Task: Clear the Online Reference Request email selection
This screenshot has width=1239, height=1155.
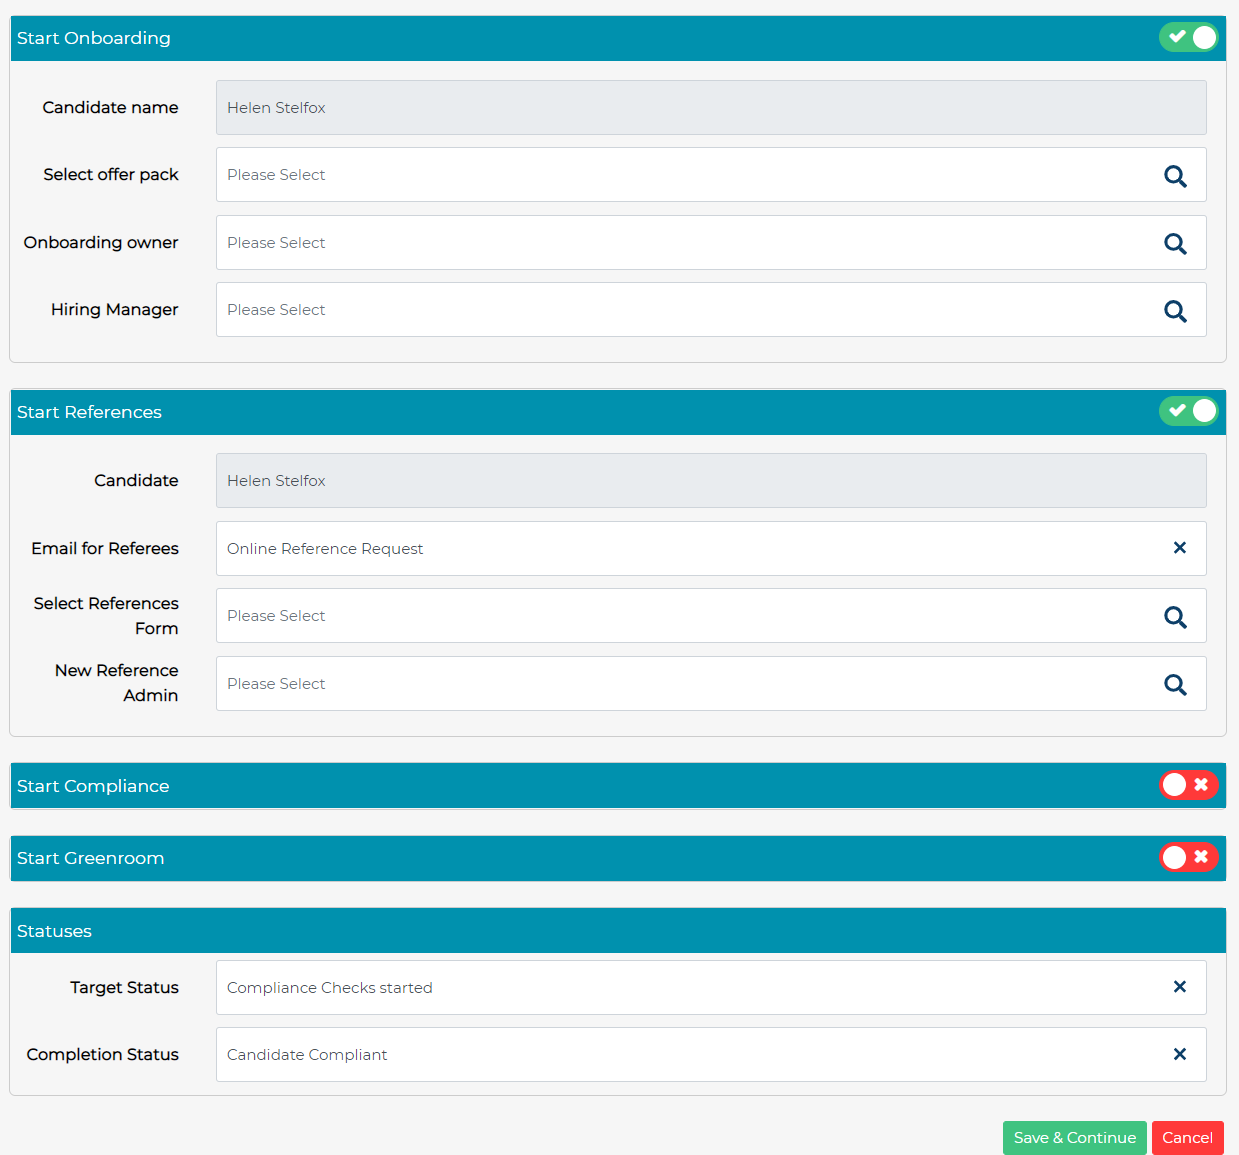Action: (1179, 548)
